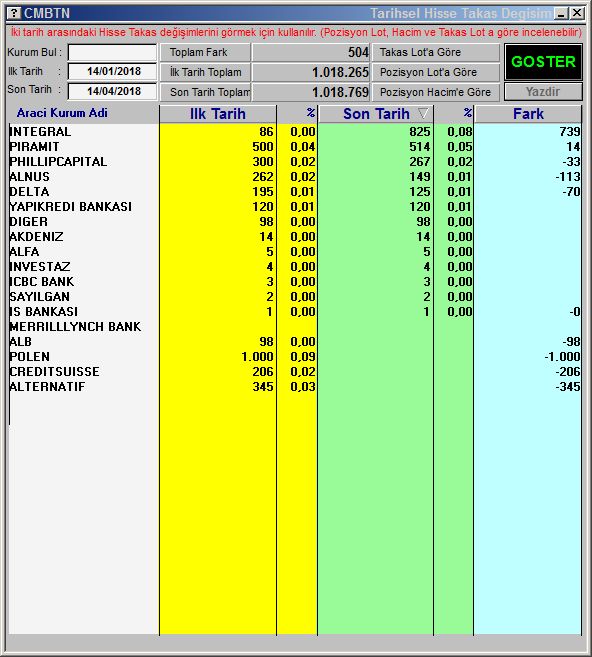Click POLEN's Fark value -1.000
This screenshot has height=657, width=592.
point(563,357)
